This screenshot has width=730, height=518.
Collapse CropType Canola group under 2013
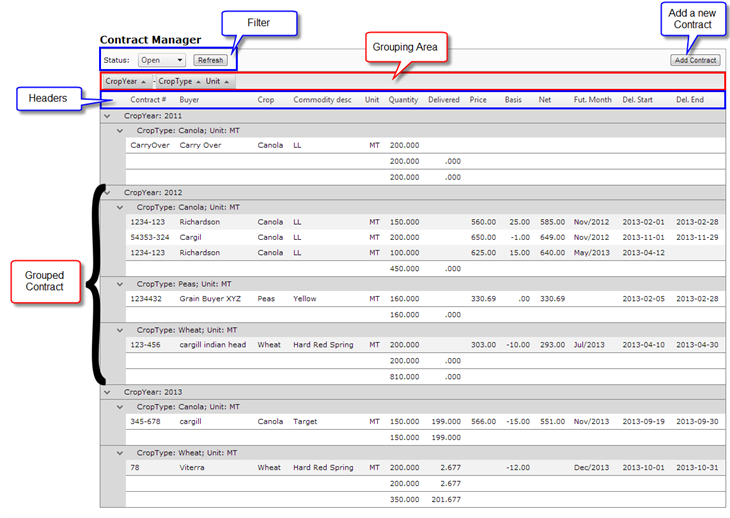click(x=121, y=407)
